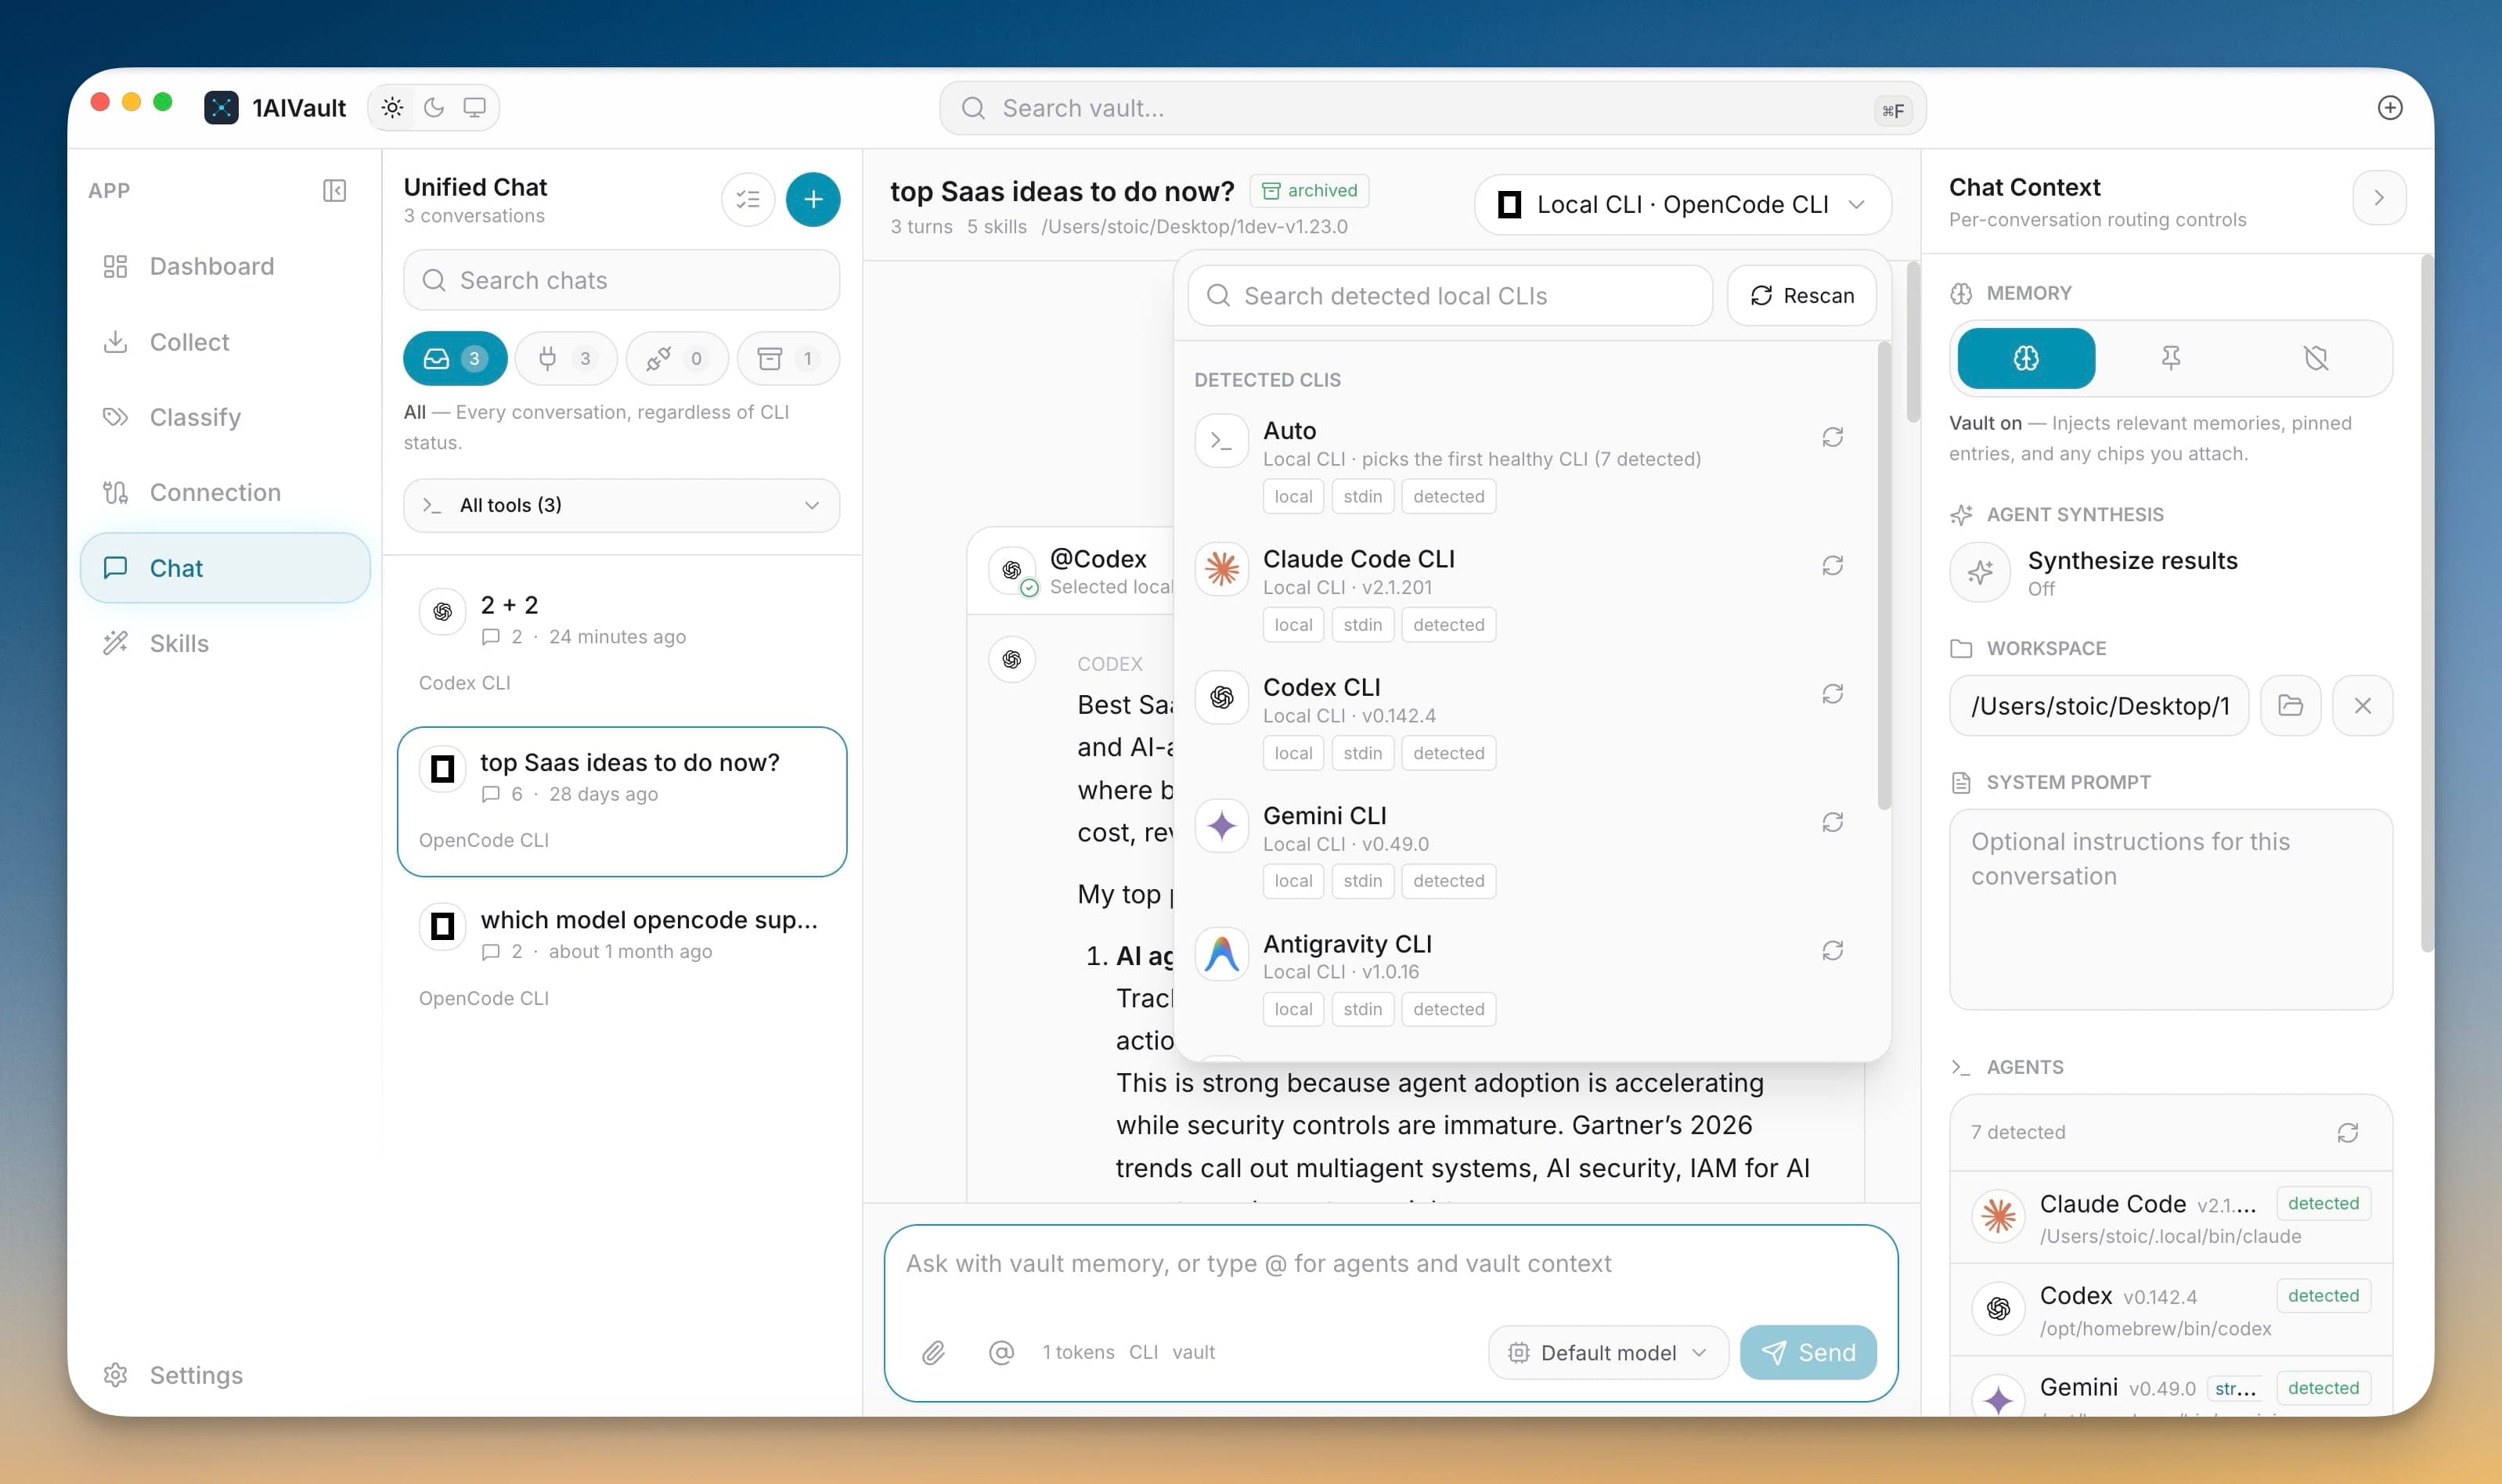This screenshot has width=2502, height=1484.
Task: Open the 'which model opencode sup...' conversation
Action: tap(621, 957)
